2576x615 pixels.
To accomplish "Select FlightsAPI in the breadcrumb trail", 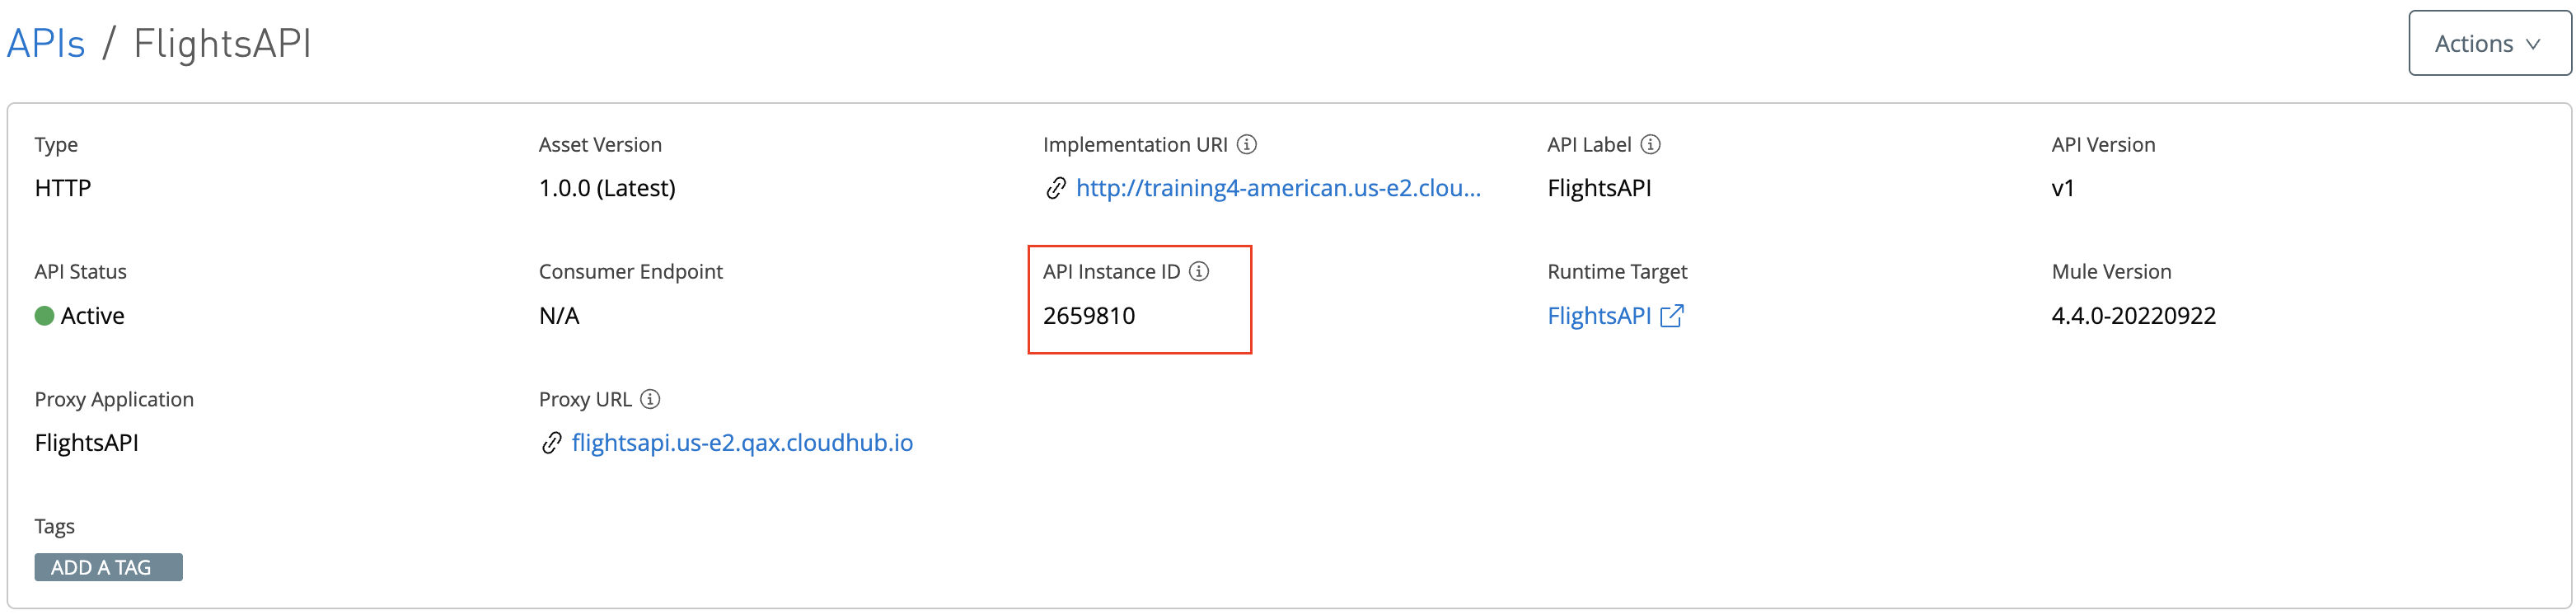I will pyautogui.click(x=222, y=43).
